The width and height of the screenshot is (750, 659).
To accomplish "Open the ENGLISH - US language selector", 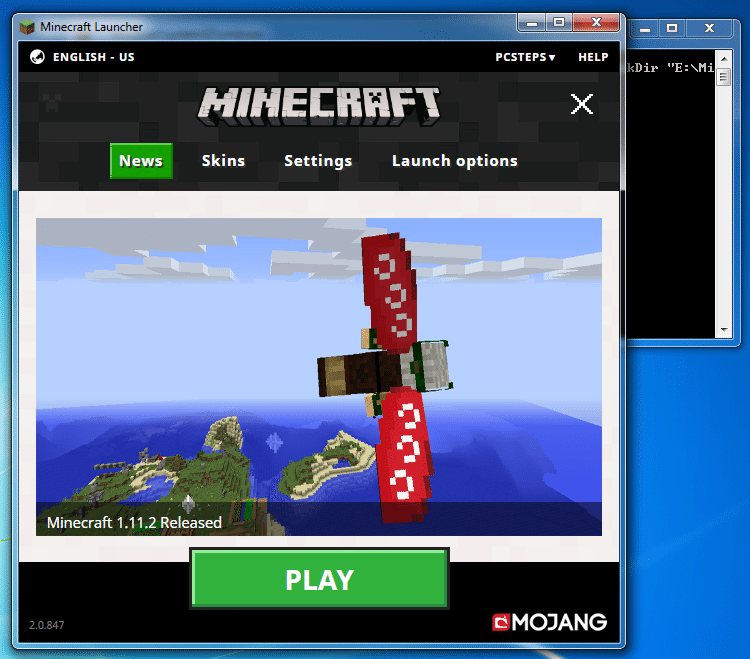I will [93, 57].
